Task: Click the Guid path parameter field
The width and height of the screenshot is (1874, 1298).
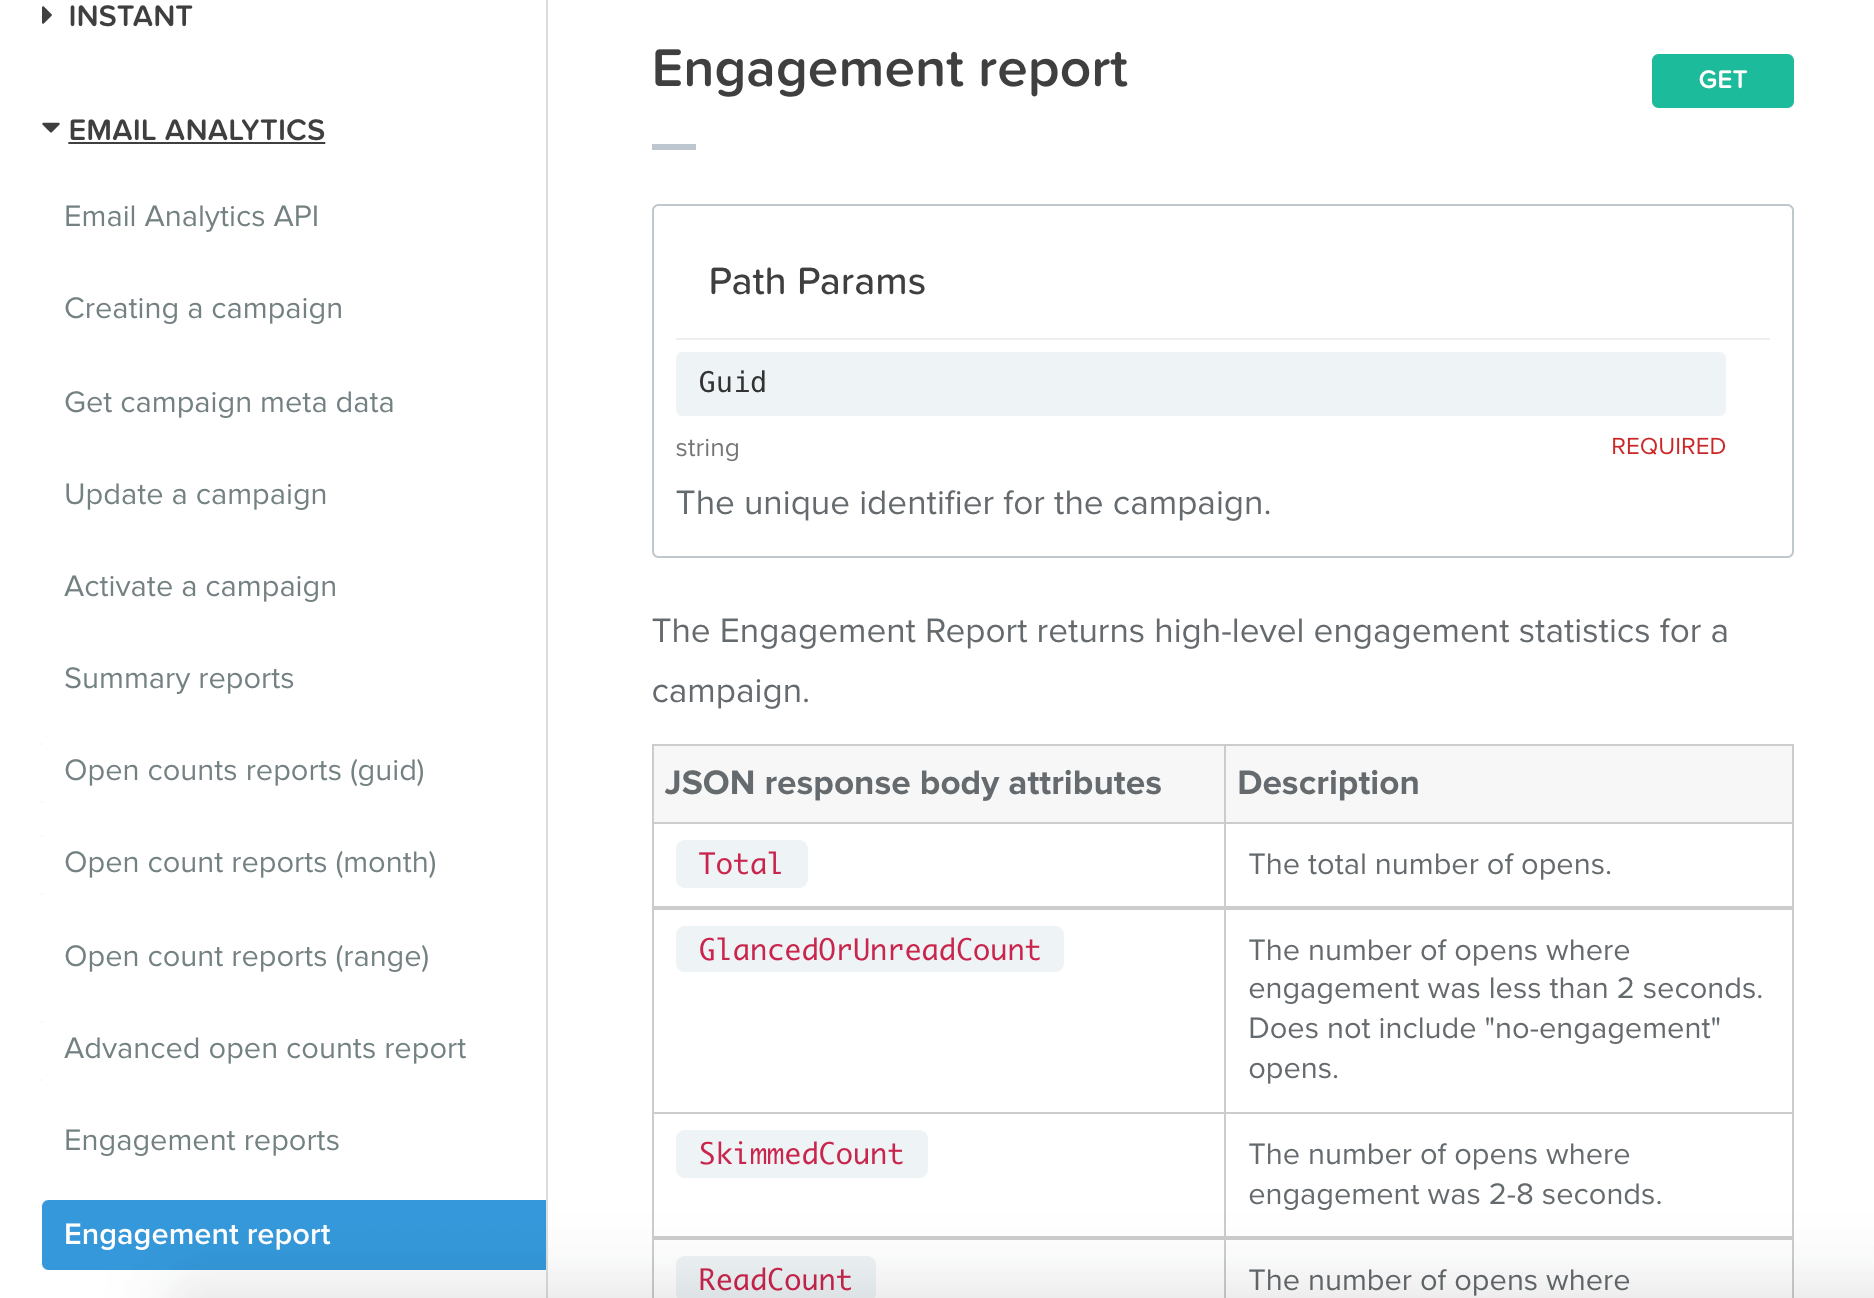Action: pos(1199,383)
